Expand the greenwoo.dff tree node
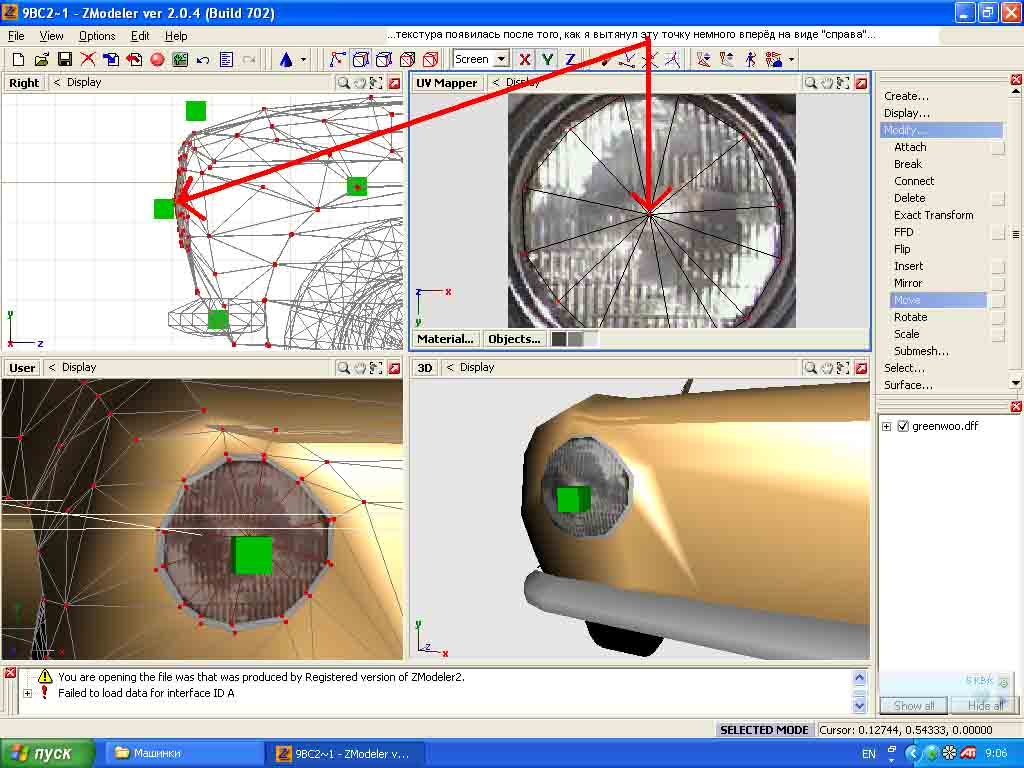 click(x=887, y=427)
